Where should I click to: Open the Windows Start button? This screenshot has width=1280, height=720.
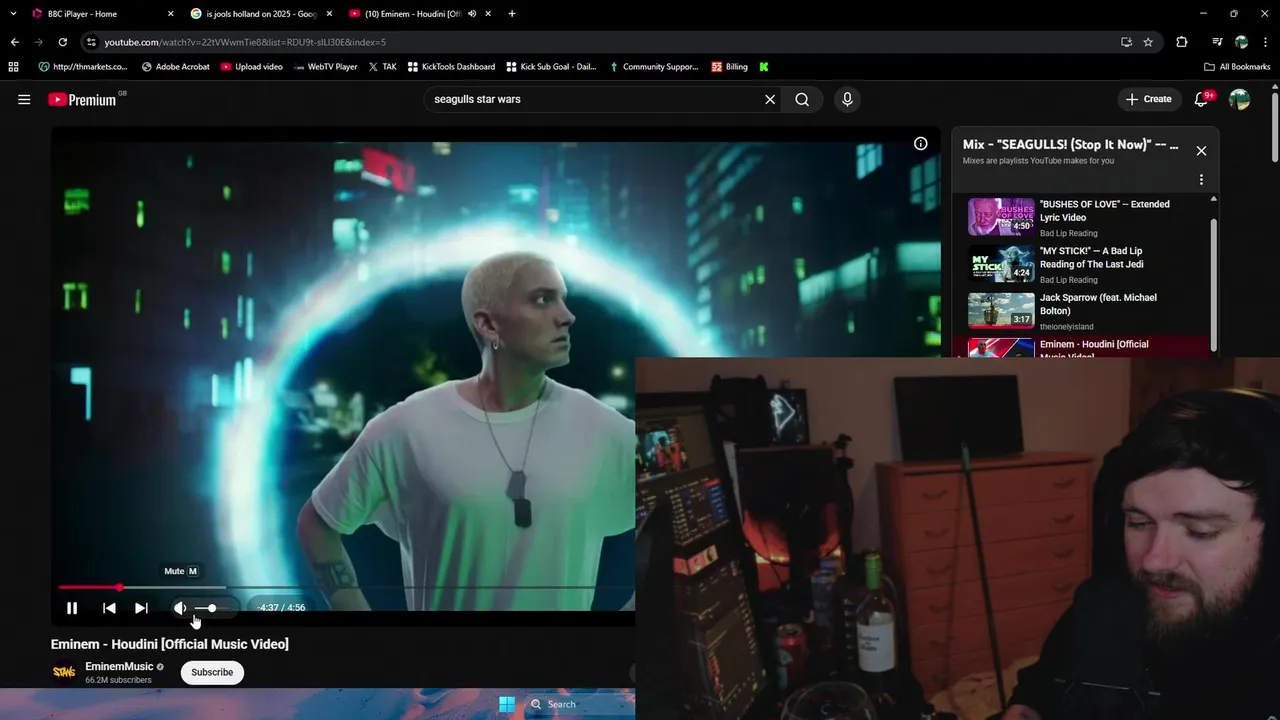coord(507,704)
